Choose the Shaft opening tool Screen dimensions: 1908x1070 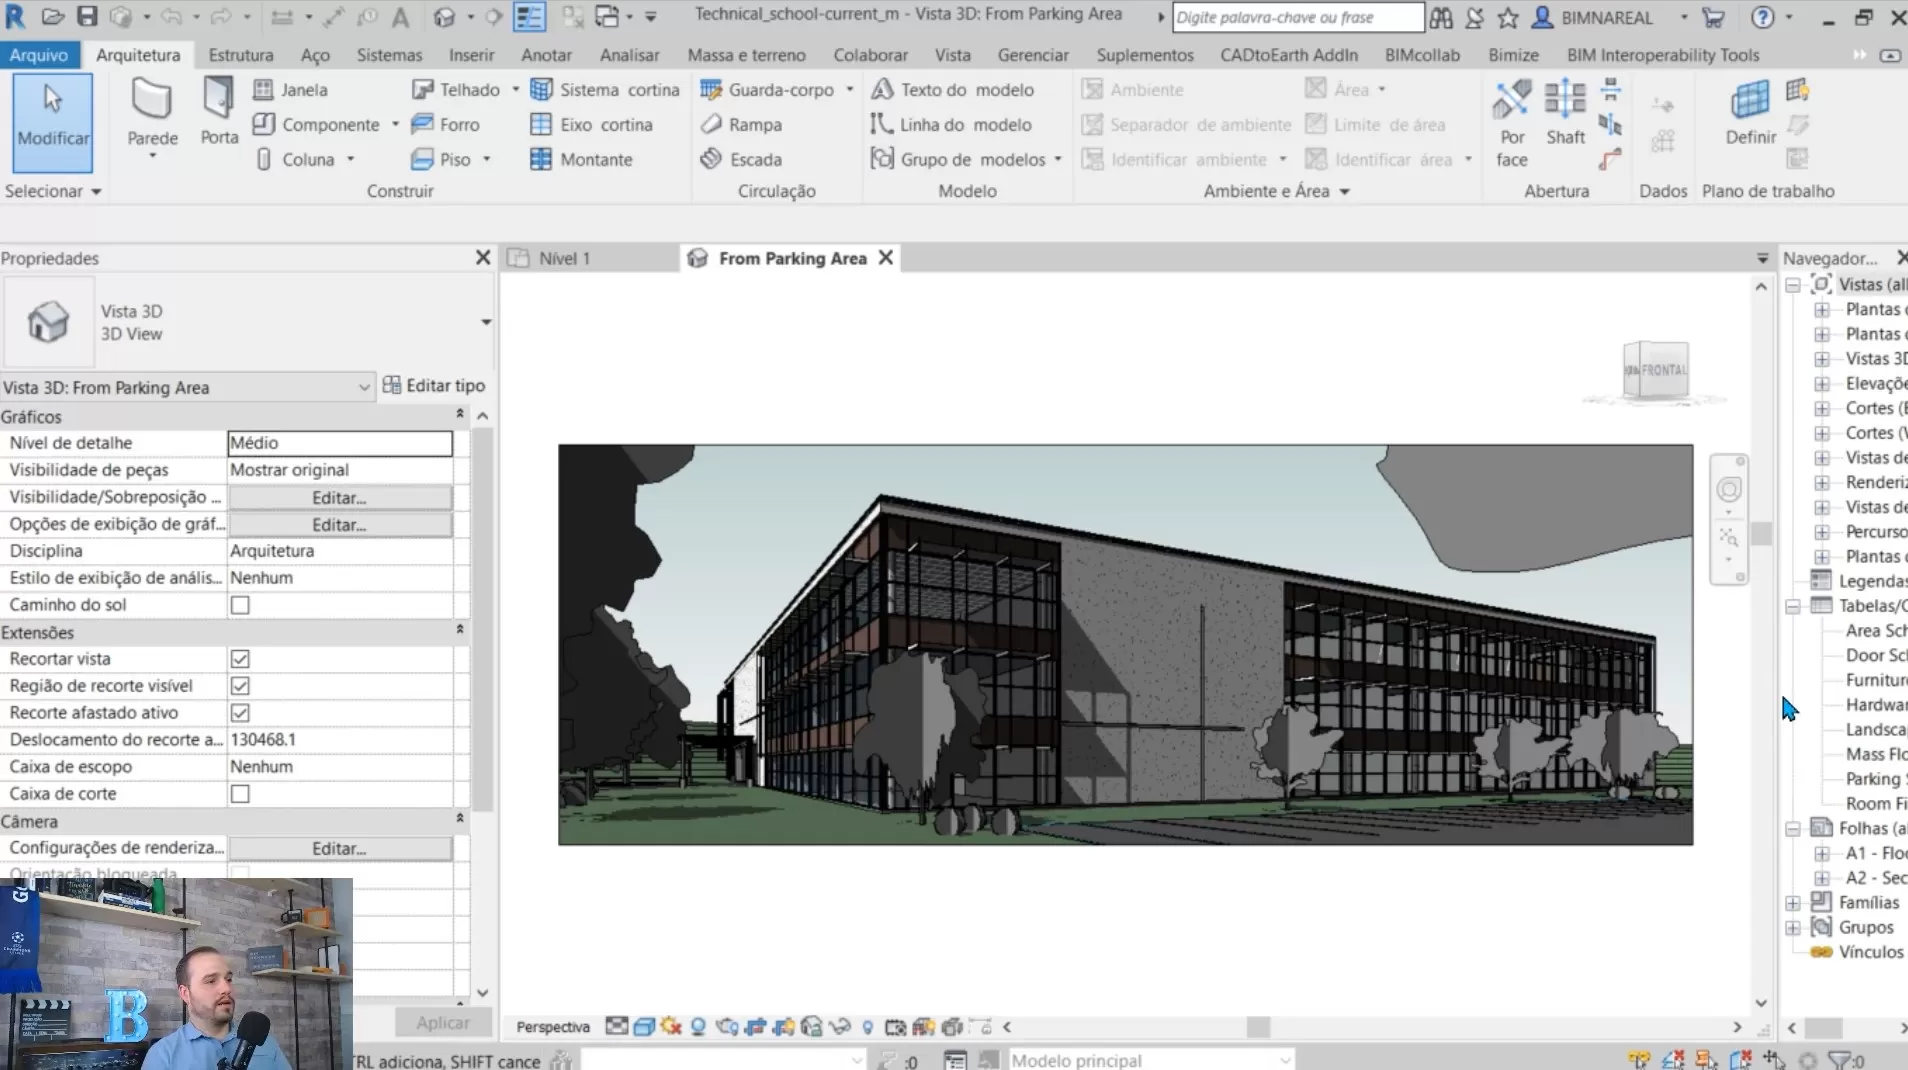point(1565,113)
